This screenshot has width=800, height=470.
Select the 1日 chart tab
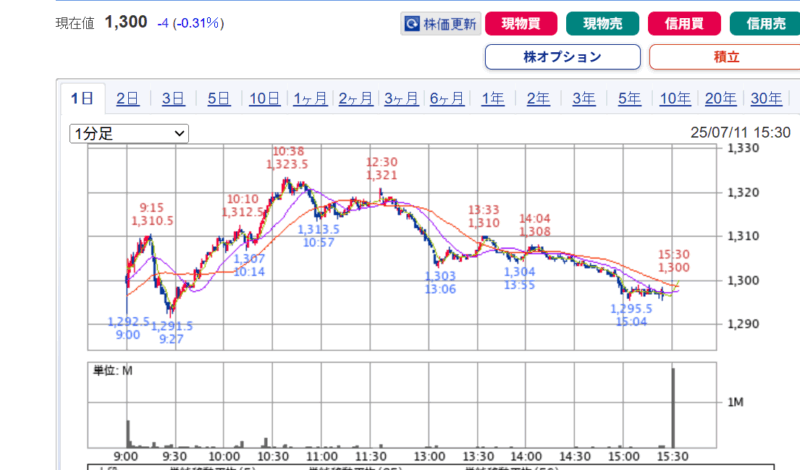click(82, 98)
